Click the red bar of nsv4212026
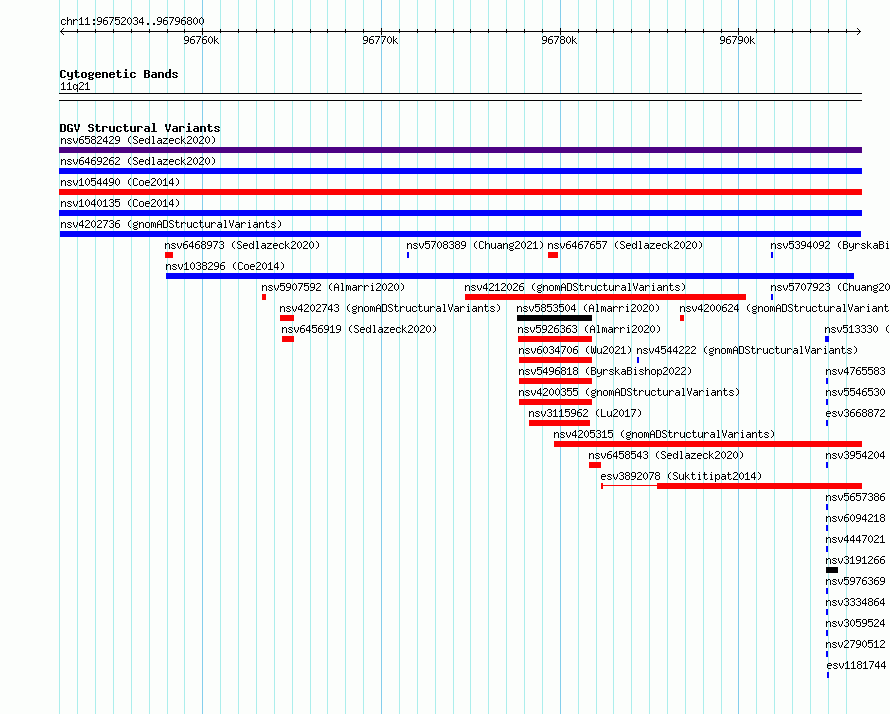This screenshot has width=890, height=714. click(605, 297)
